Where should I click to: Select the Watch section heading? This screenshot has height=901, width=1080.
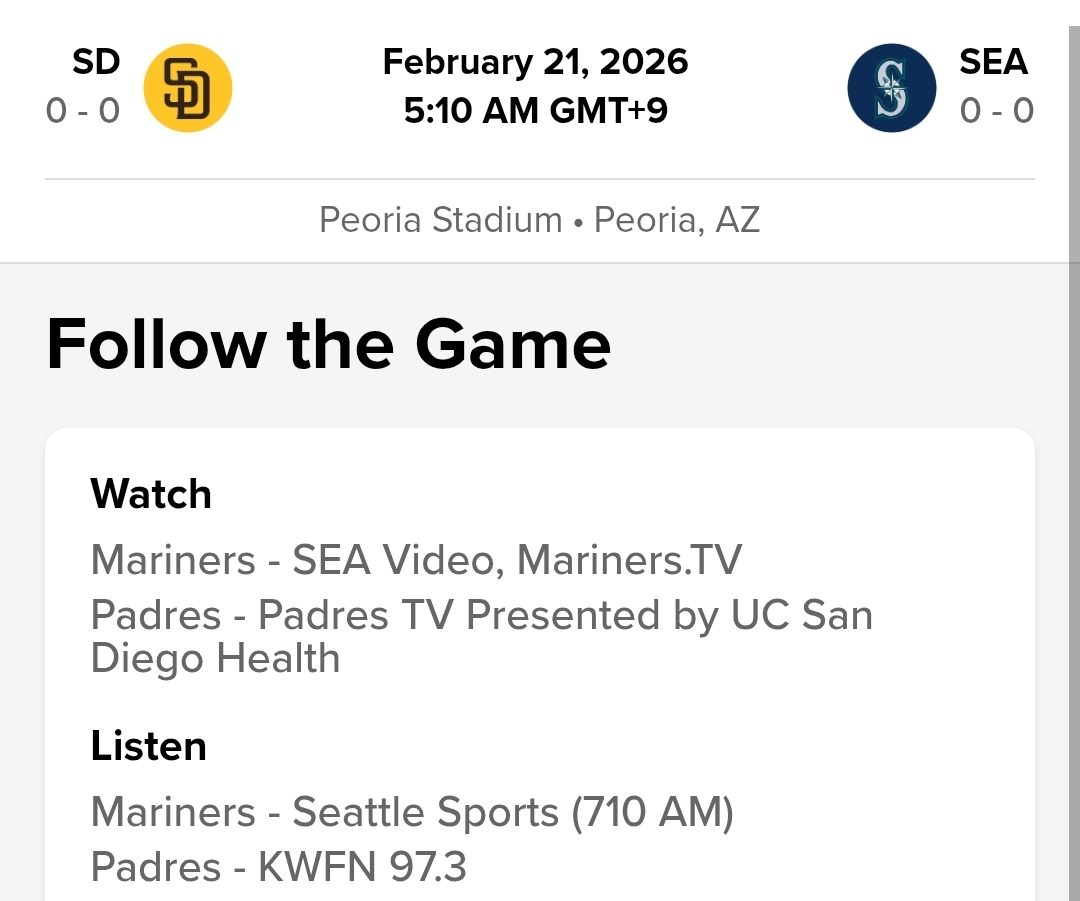[x=151, y=494]
